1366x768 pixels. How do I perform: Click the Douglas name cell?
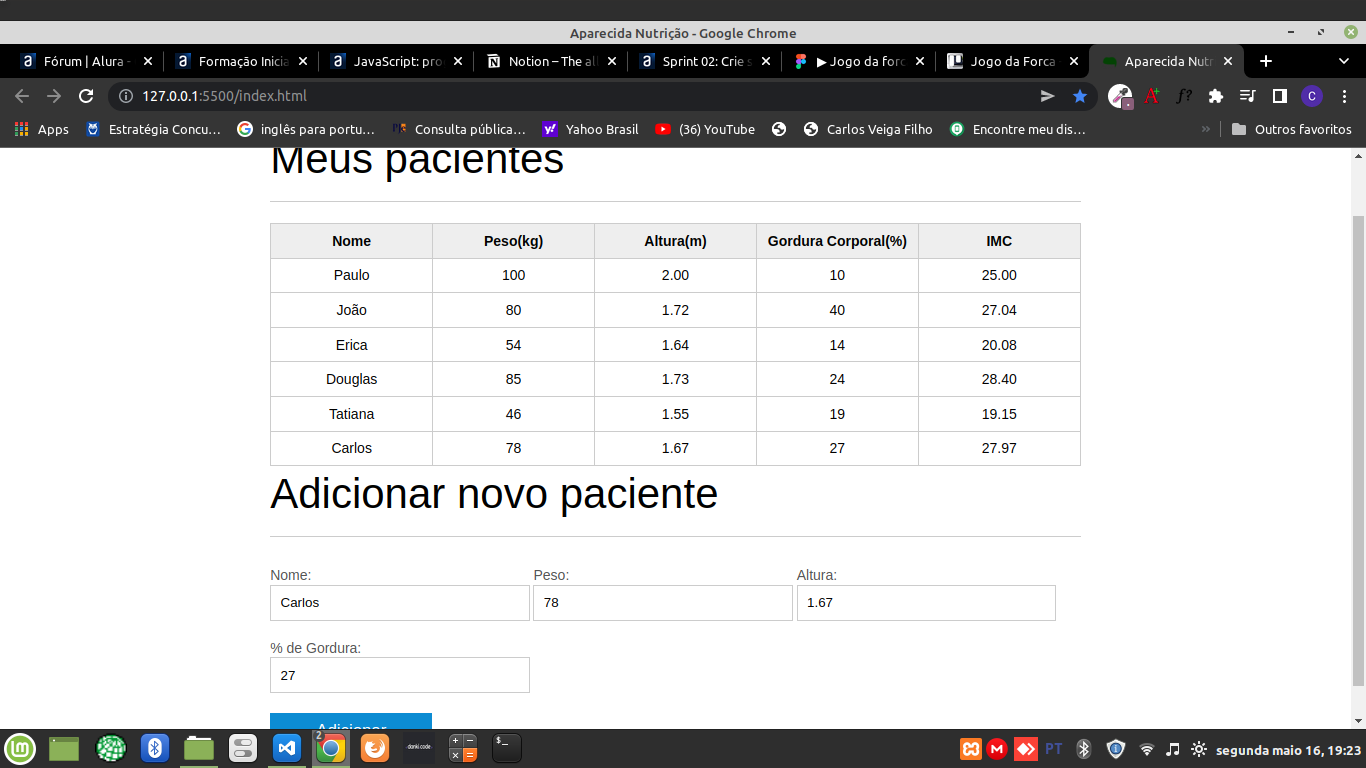(x=351, y=379)
